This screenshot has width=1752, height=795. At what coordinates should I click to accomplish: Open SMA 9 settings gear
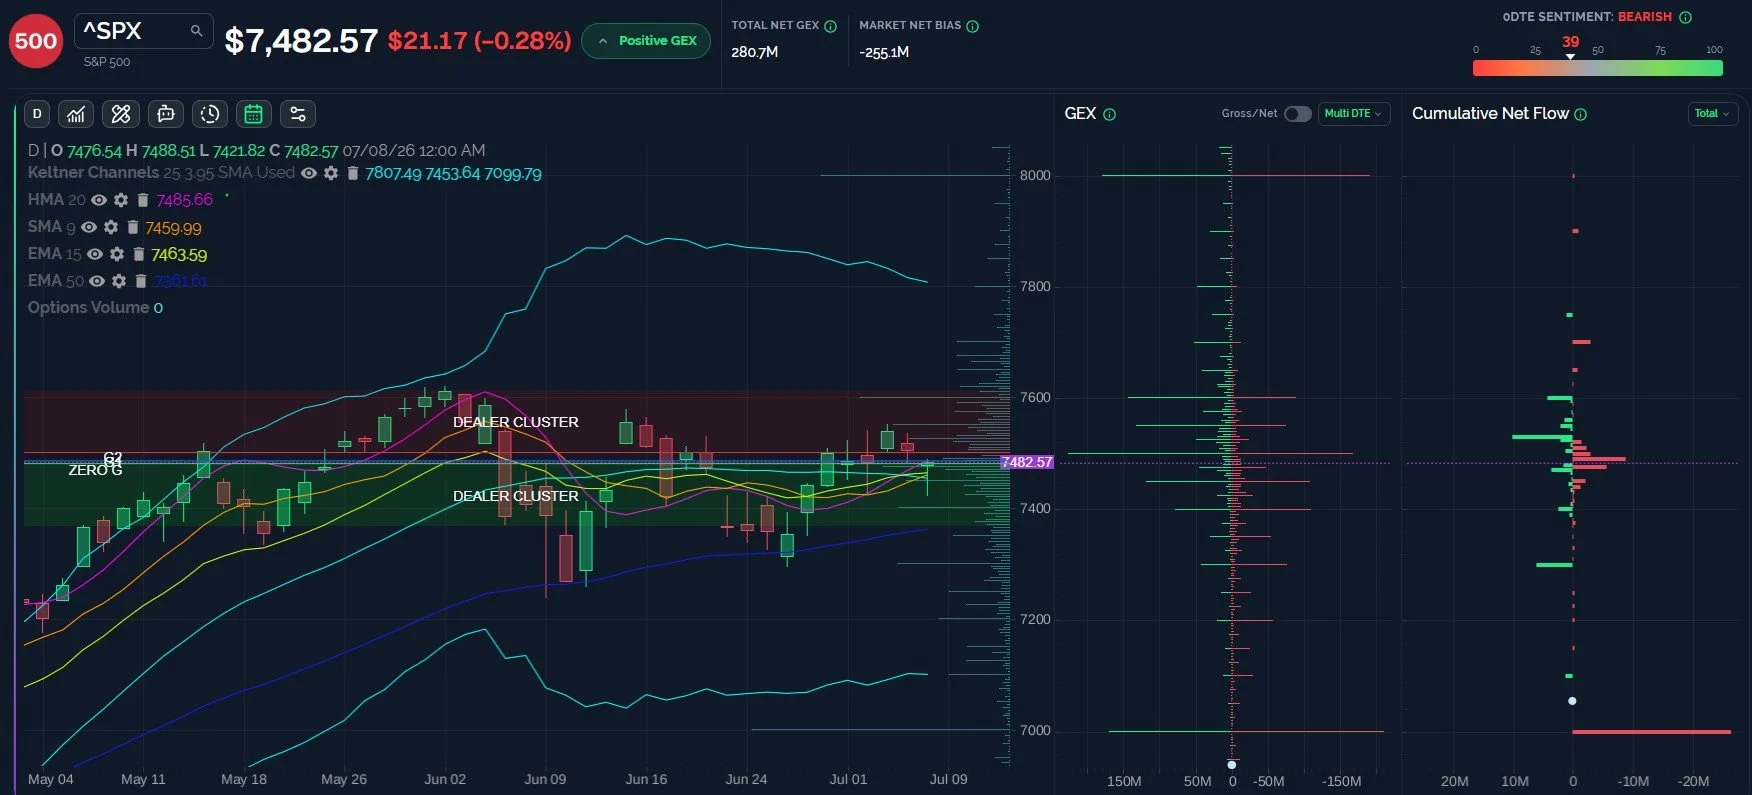pos(111,227)
